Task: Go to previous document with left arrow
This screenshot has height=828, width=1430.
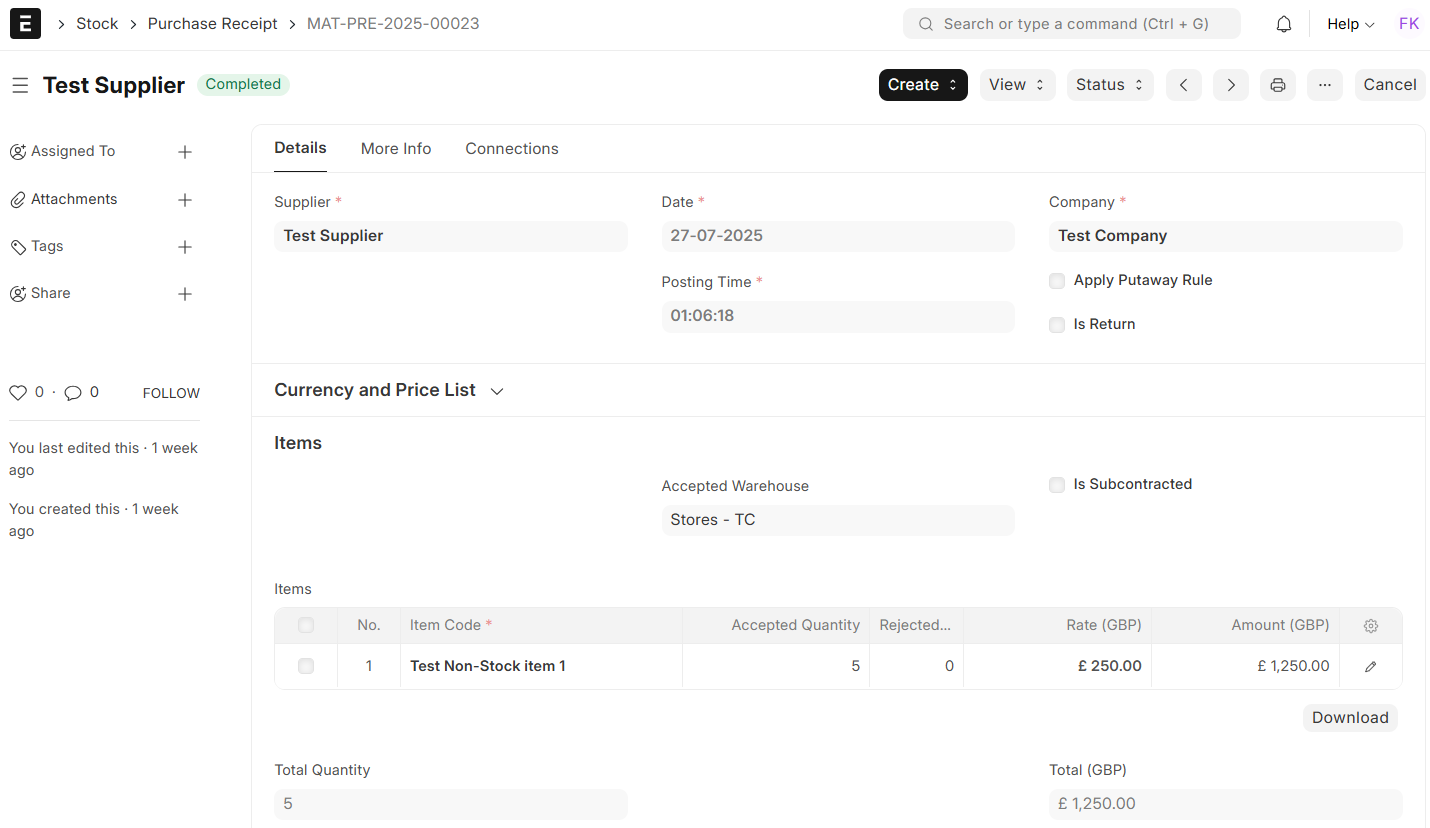Action: 1183,85
